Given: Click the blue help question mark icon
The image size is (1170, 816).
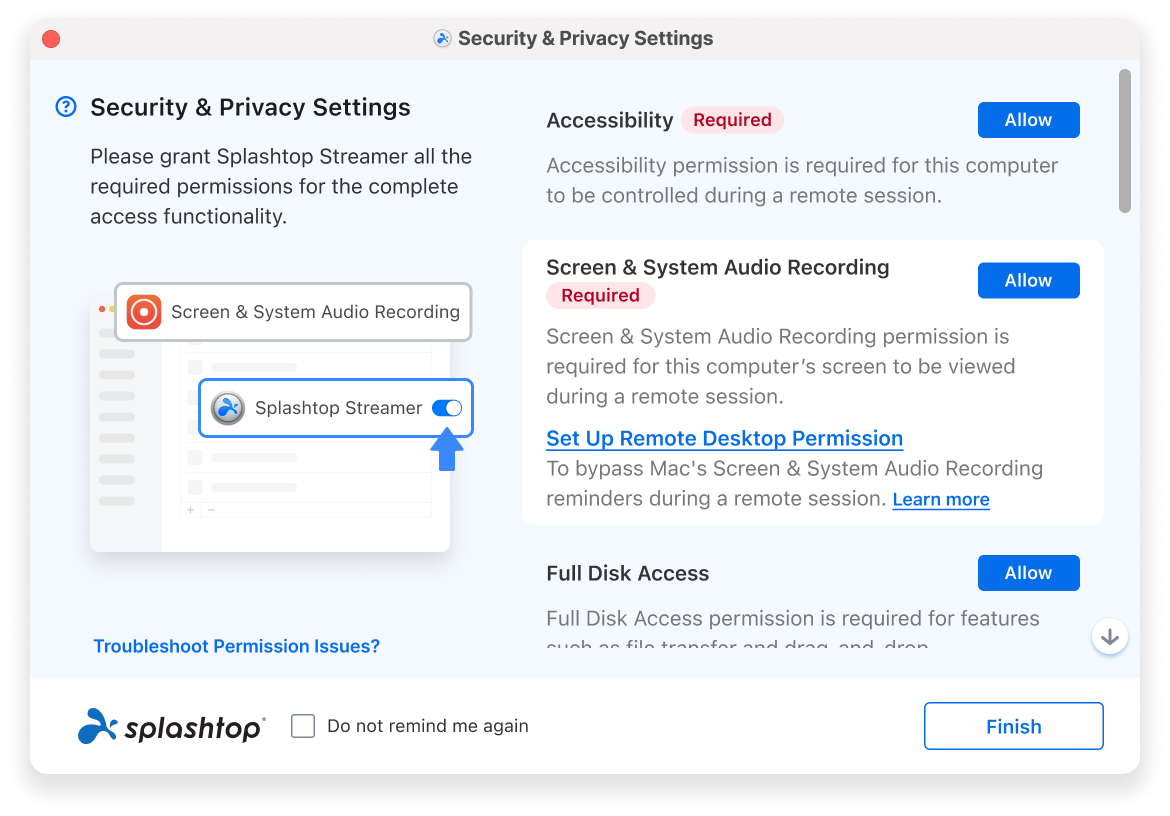Looking at the screenshot, I should [x=66, y=107].
